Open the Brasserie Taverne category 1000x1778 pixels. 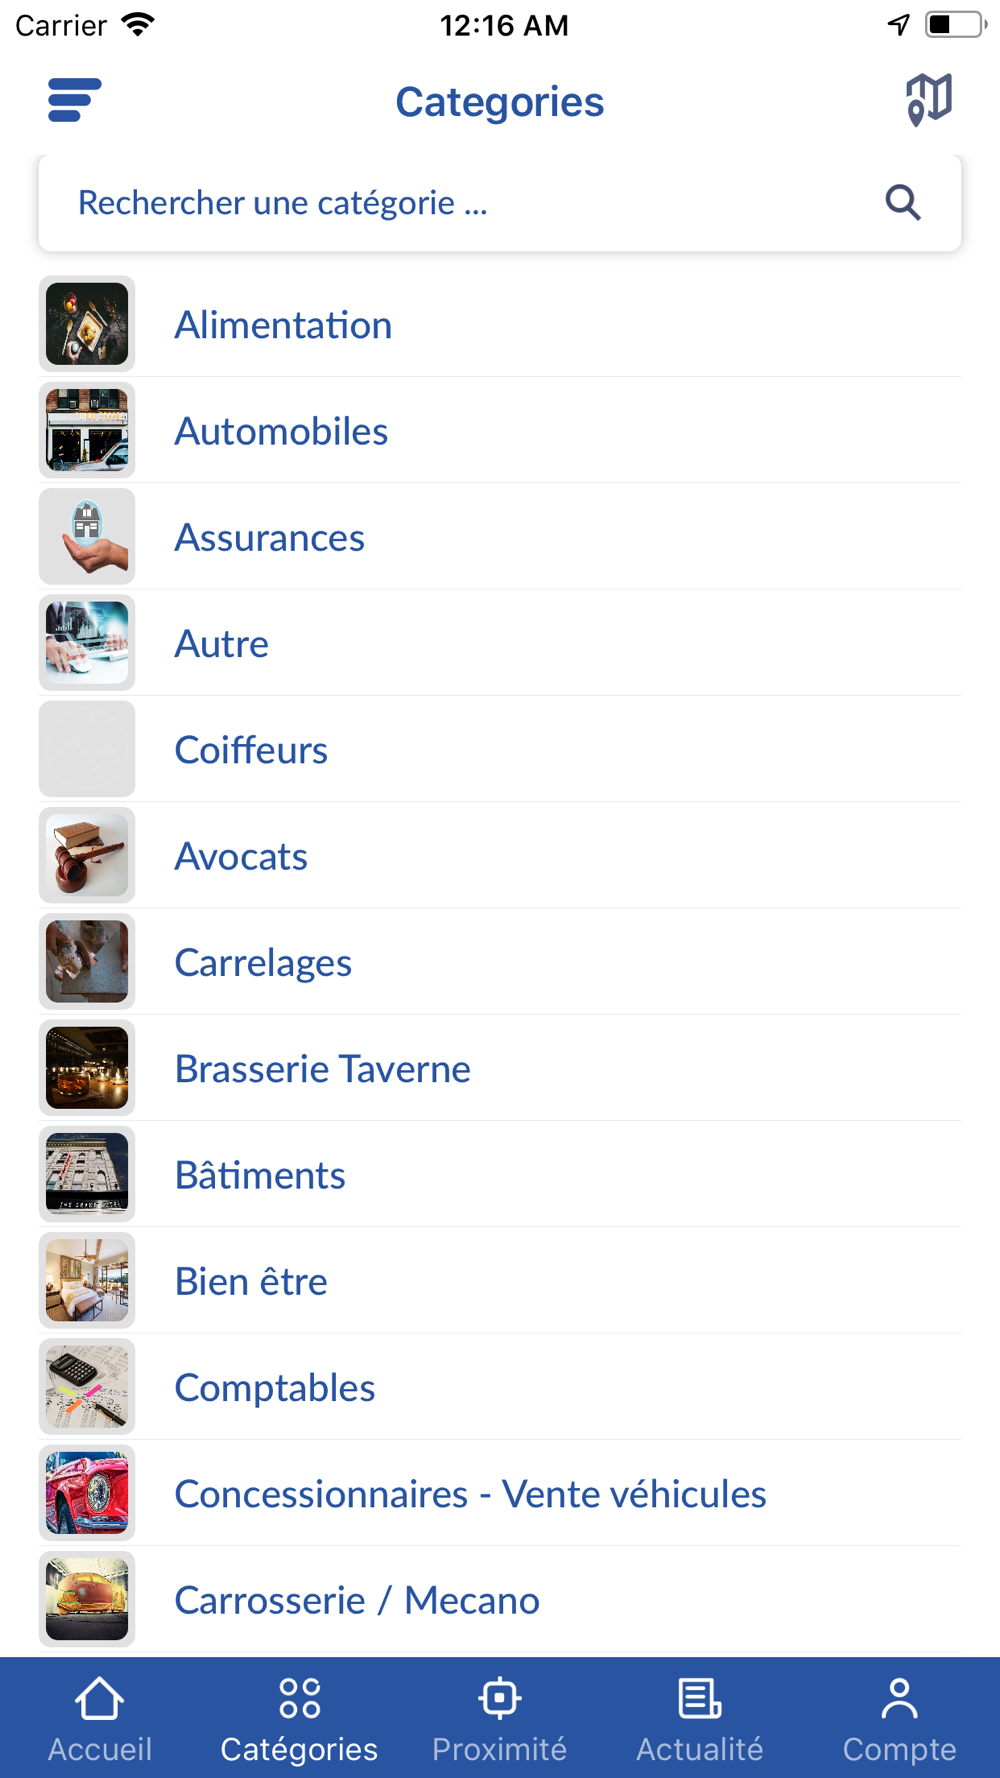(x=322, y=1069)
